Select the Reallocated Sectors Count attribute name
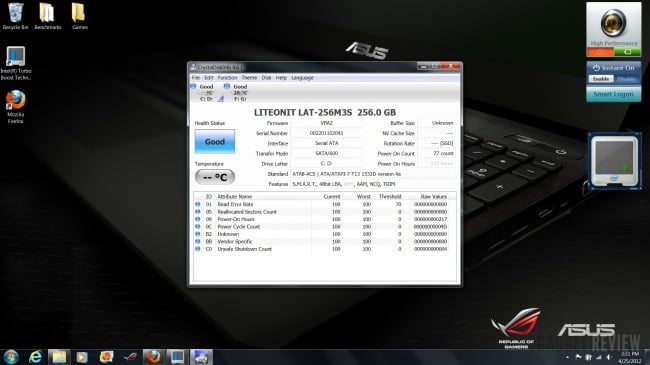650x365 pixels. click(x=247, y=212)
